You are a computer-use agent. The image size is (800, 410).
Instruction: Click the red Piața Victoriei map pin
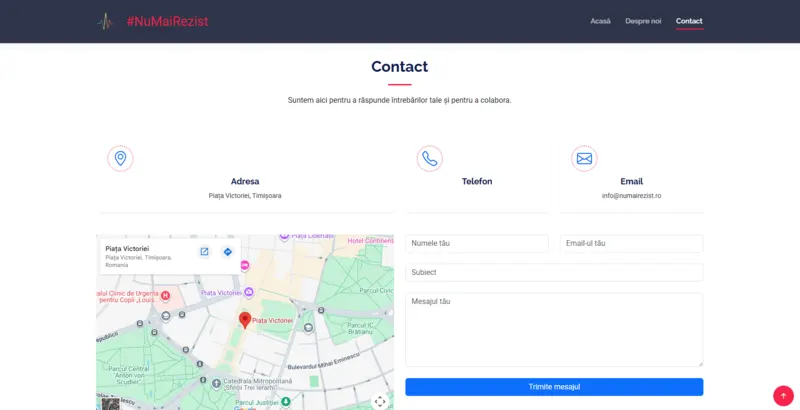245,320
